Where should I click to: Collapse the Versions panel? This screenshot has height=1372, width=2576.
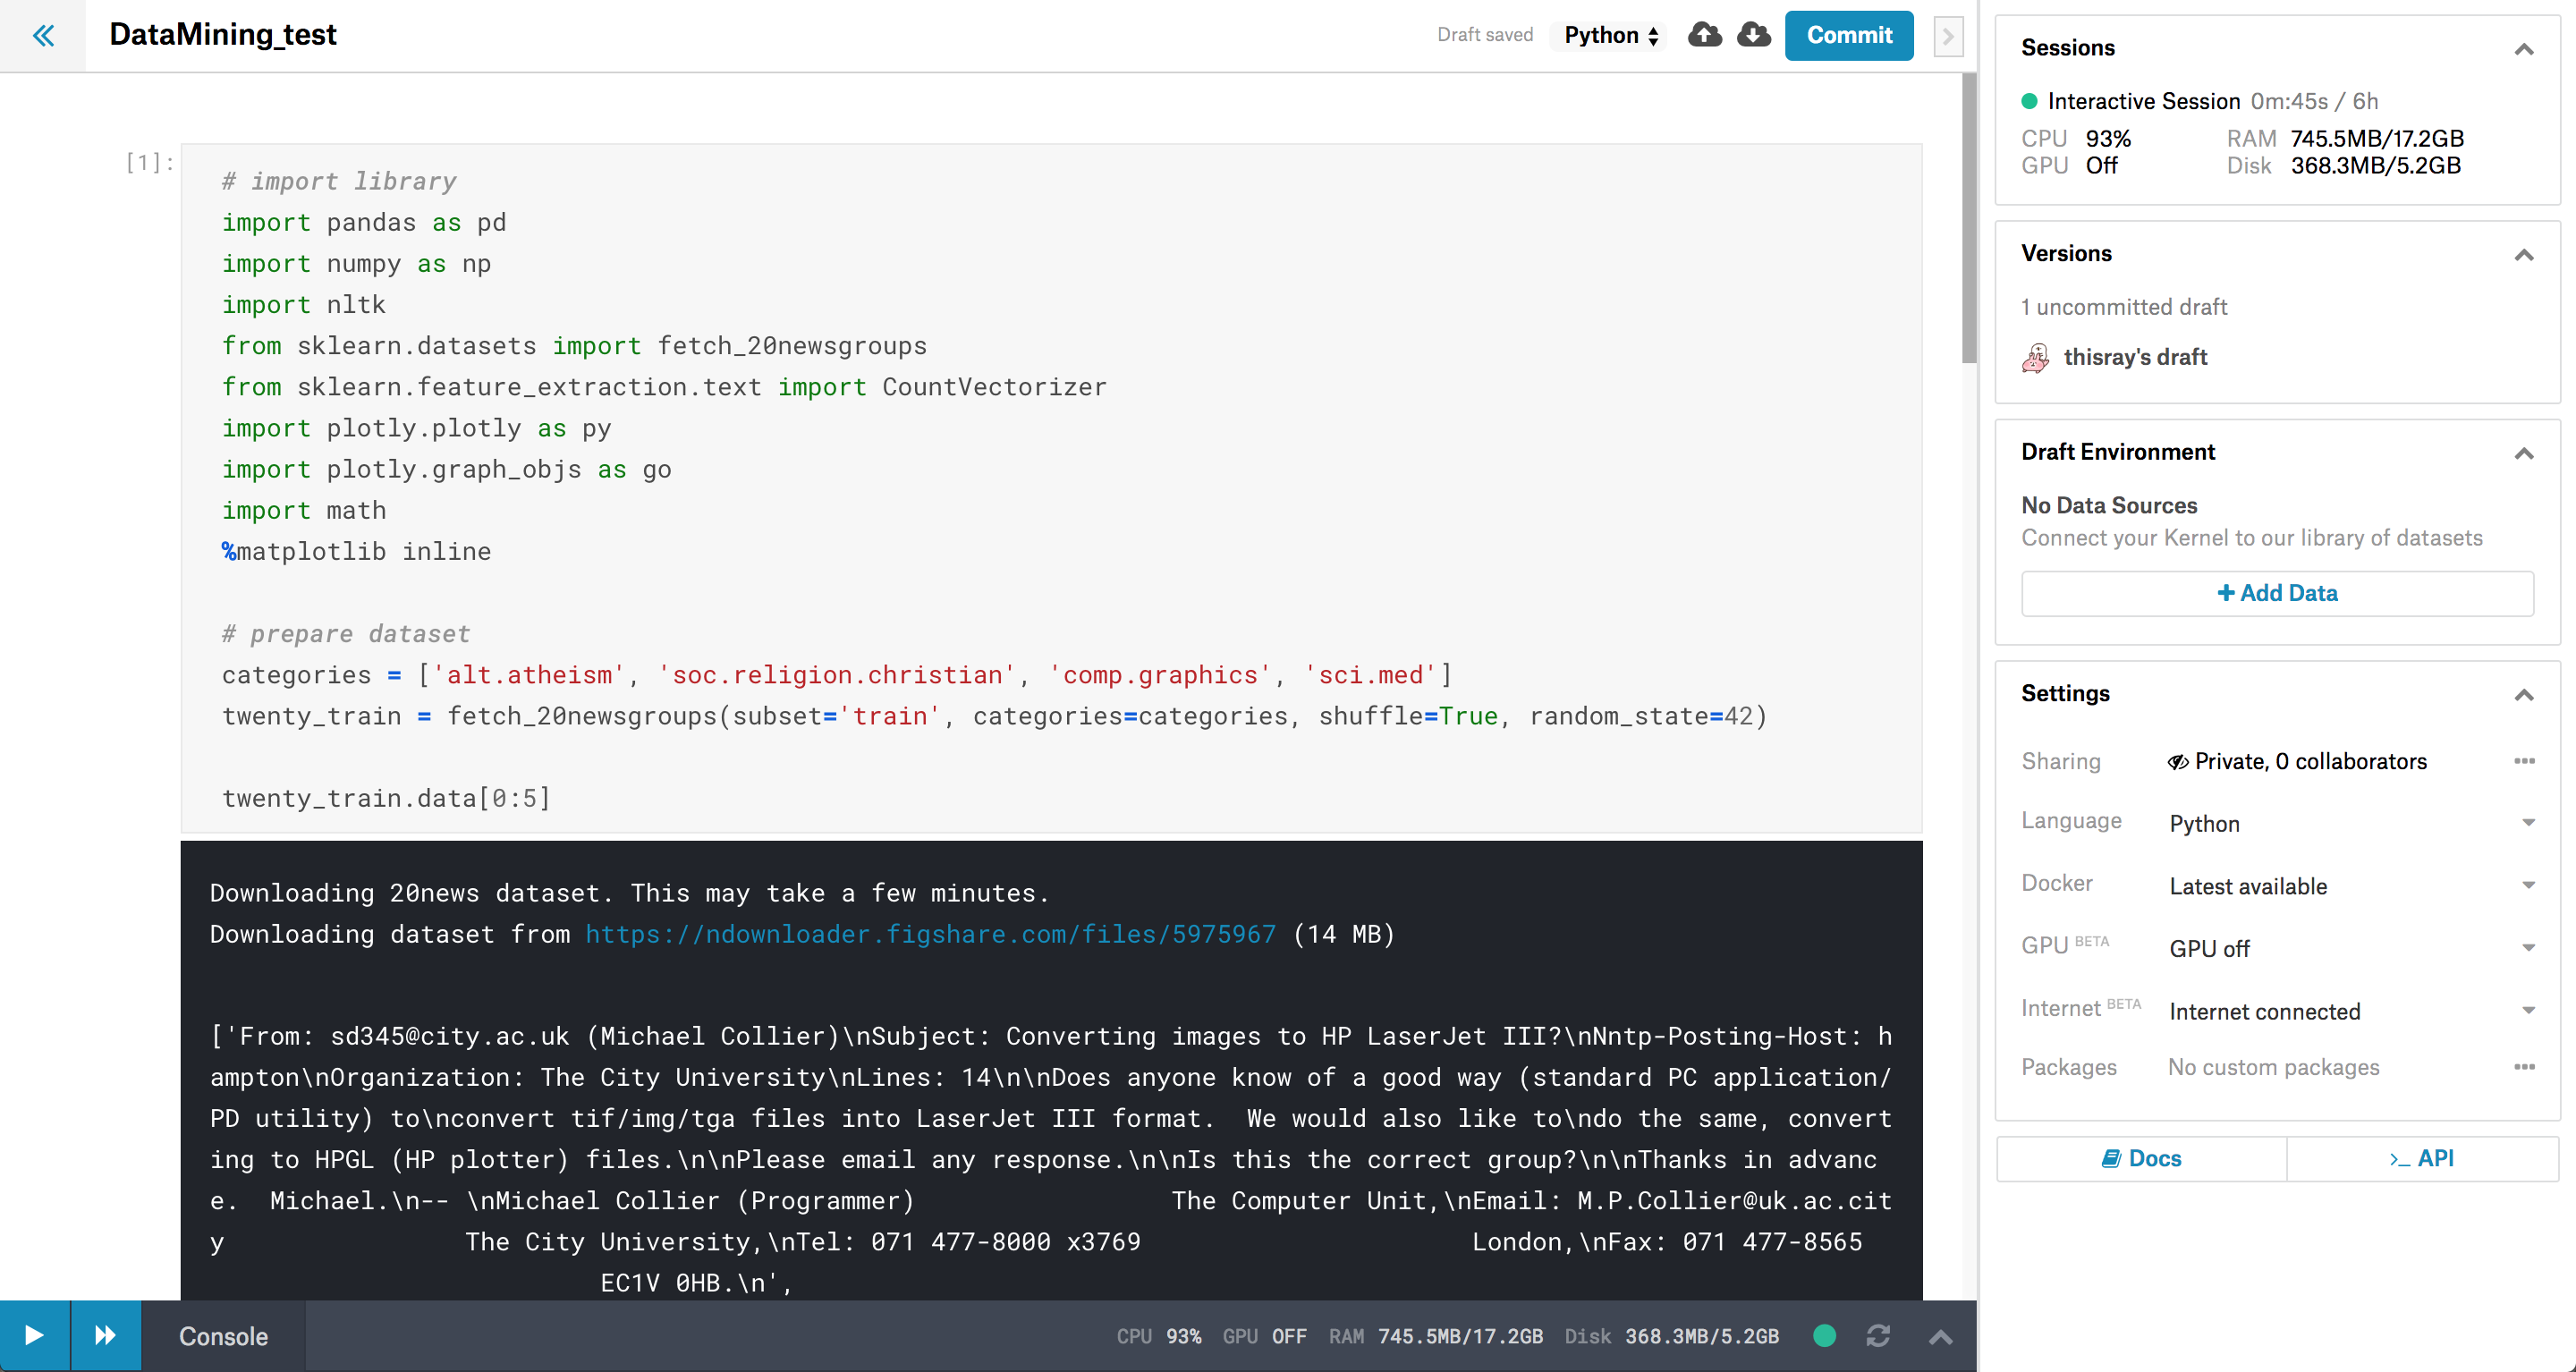tap(2524, 255)
